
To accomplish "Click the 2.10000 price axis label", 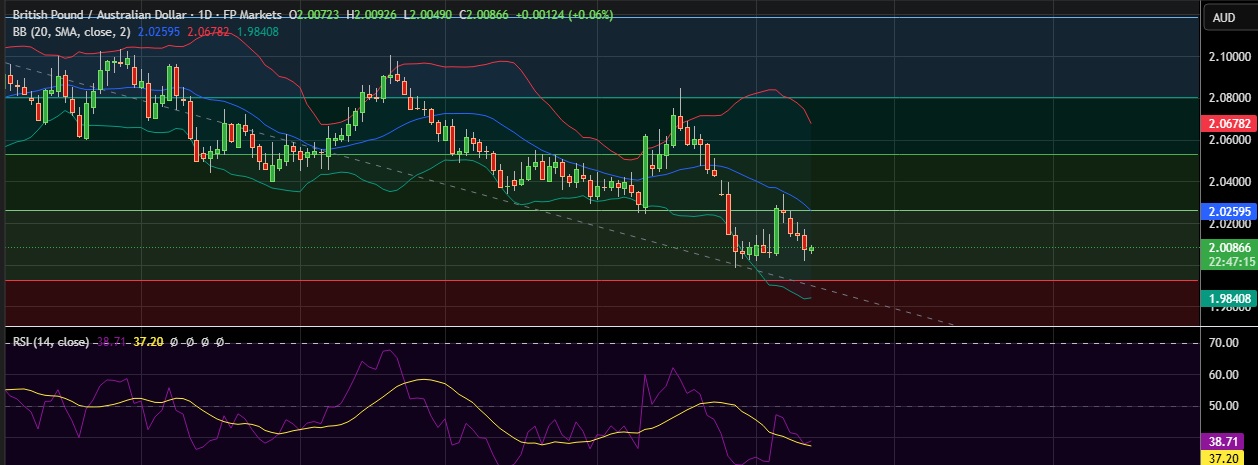I will [1230, 56].
